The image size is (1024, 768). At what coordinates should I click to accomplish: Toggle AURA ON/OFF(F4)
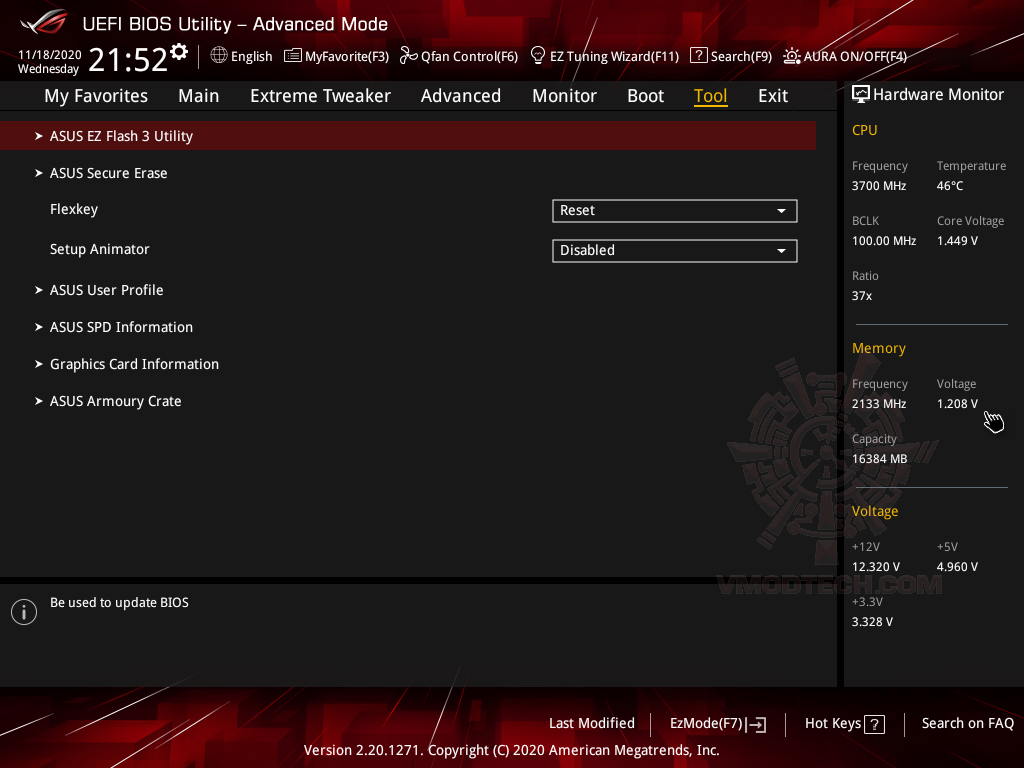pyautogui.click(x=855, y=57)
